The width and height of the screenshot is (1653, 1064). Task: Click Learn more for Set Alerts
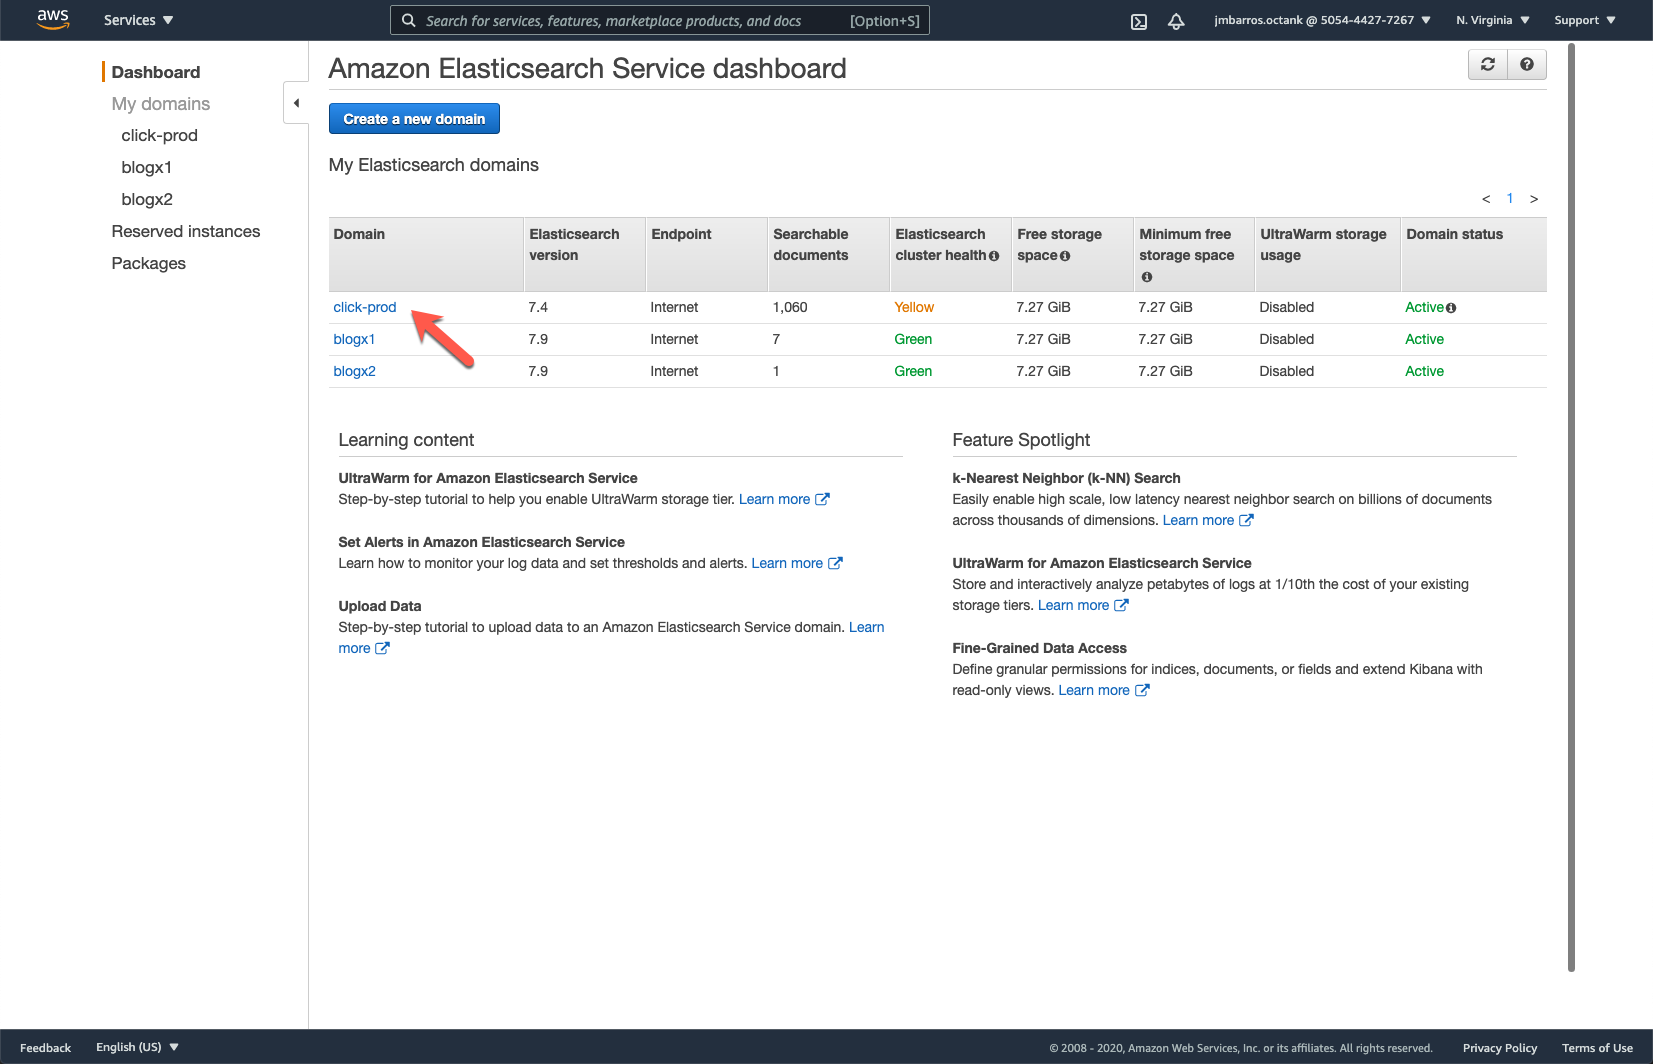point(787,563)
